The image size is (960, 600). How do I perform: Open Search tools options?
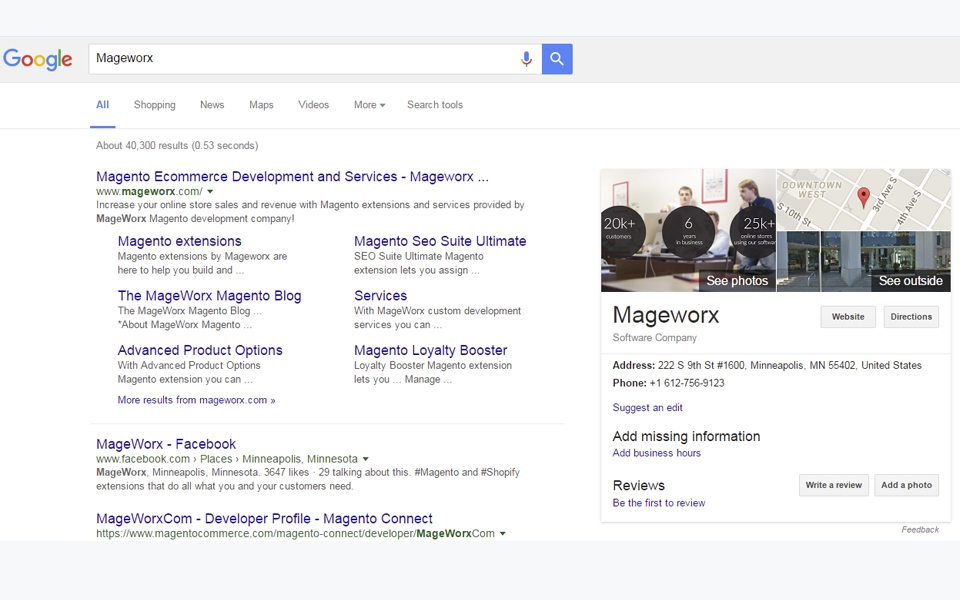pyautogui.click(x=435, y=105)
